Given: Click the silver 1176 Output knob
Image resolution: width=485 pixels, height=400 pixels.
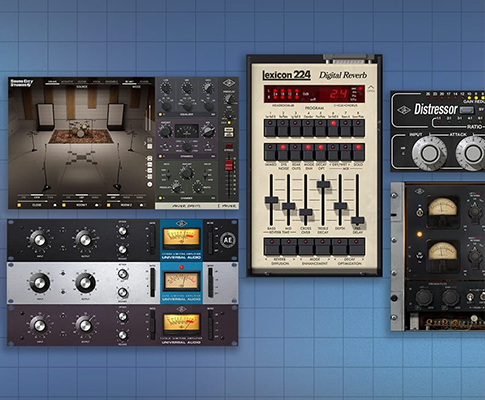Looking at the screenshot, I should coord(85,283).
